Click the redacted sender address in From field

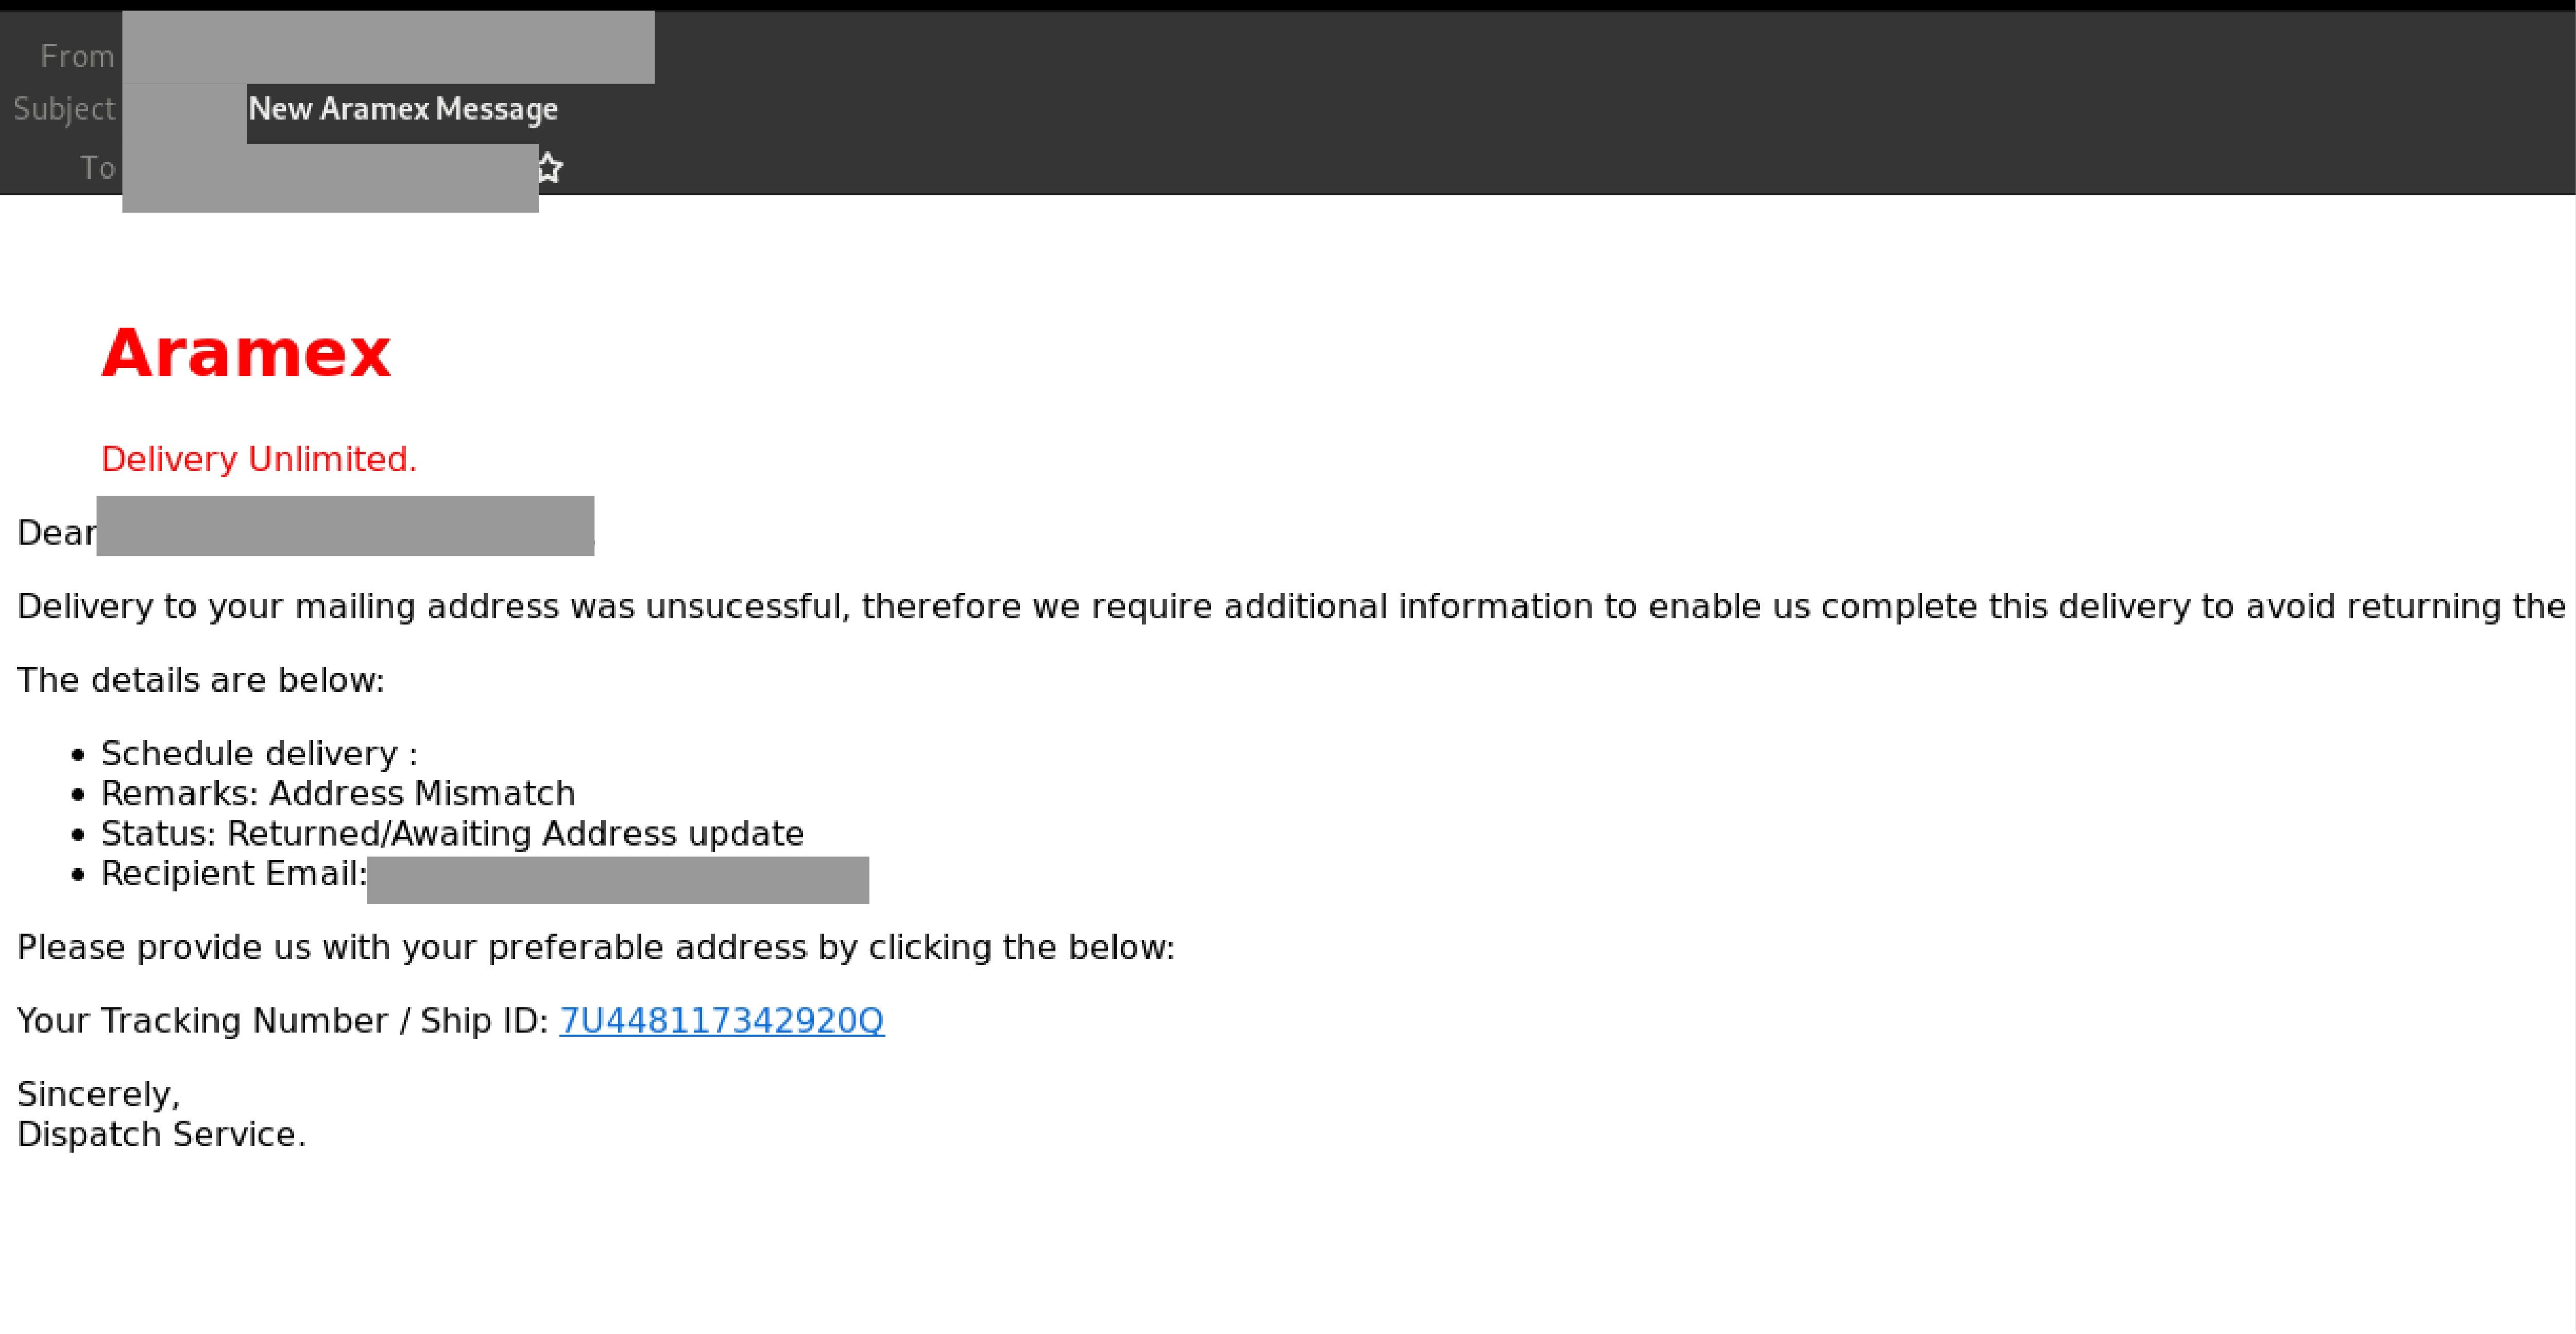388,48
